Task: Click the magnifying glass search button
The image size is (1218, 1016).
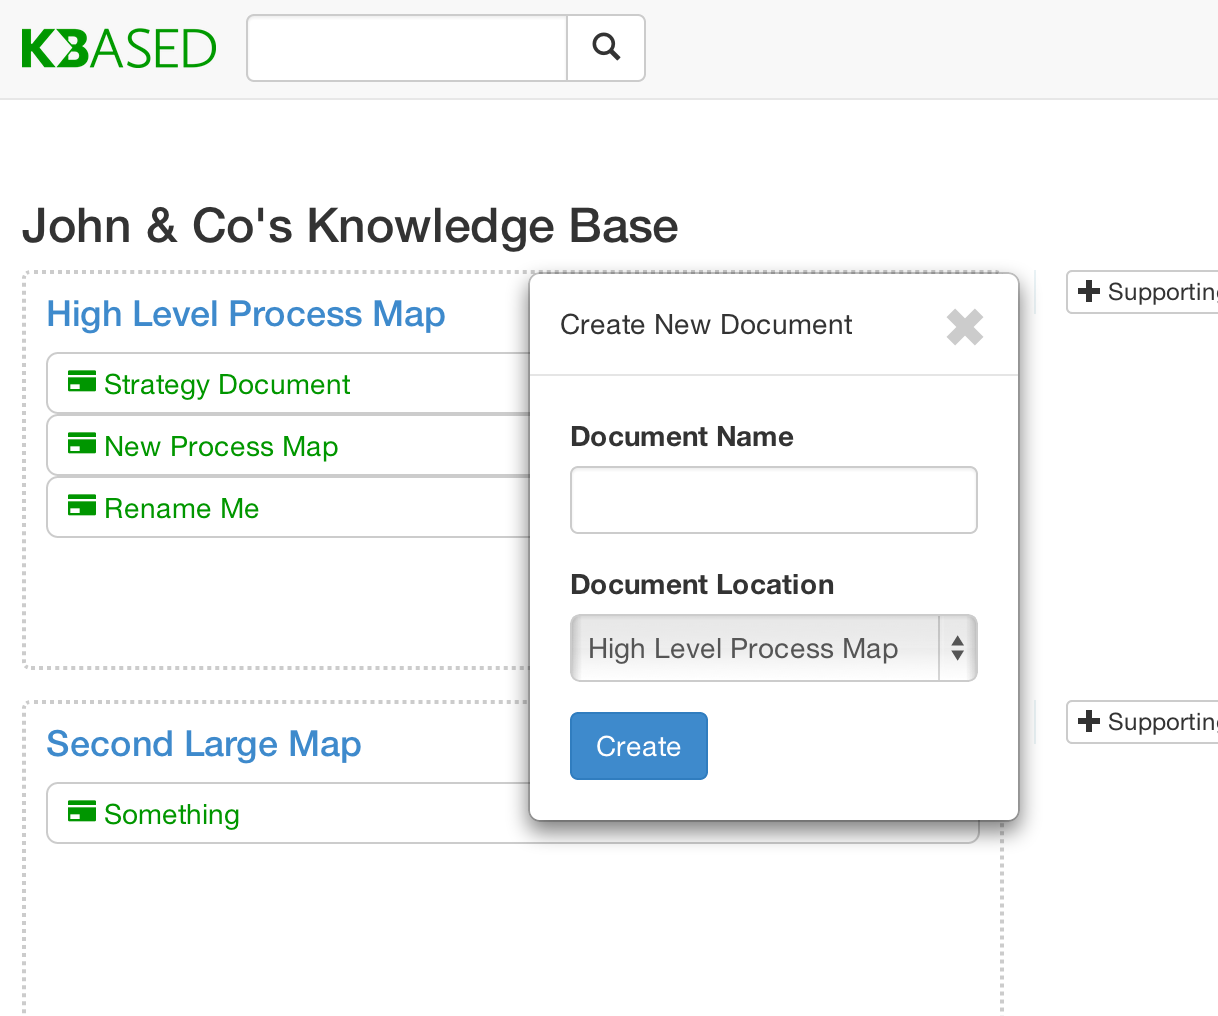Action: (606, 48)
